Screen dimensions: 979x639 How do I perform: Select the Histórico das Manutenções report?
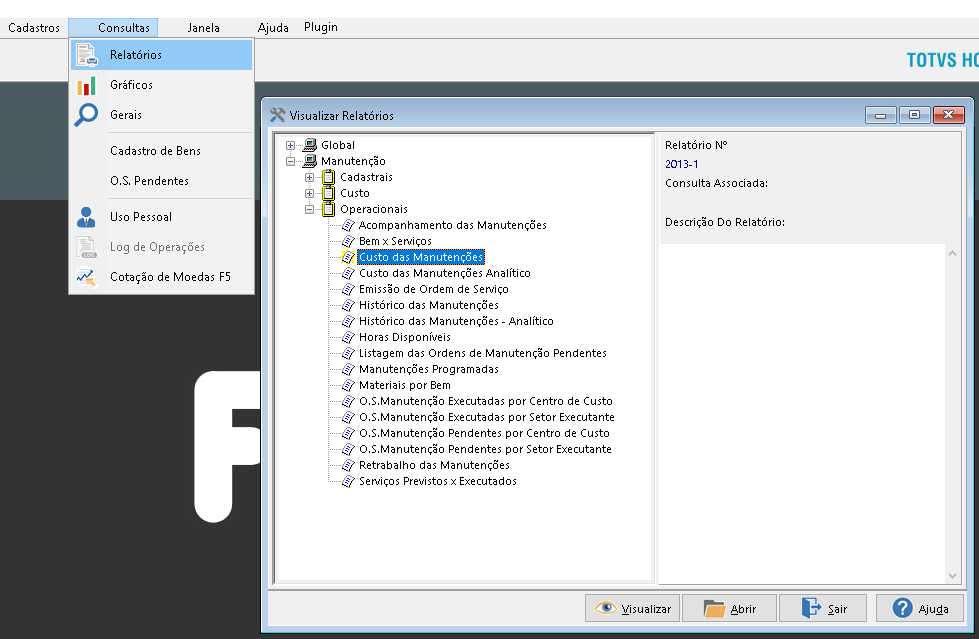tap(428, 305)
